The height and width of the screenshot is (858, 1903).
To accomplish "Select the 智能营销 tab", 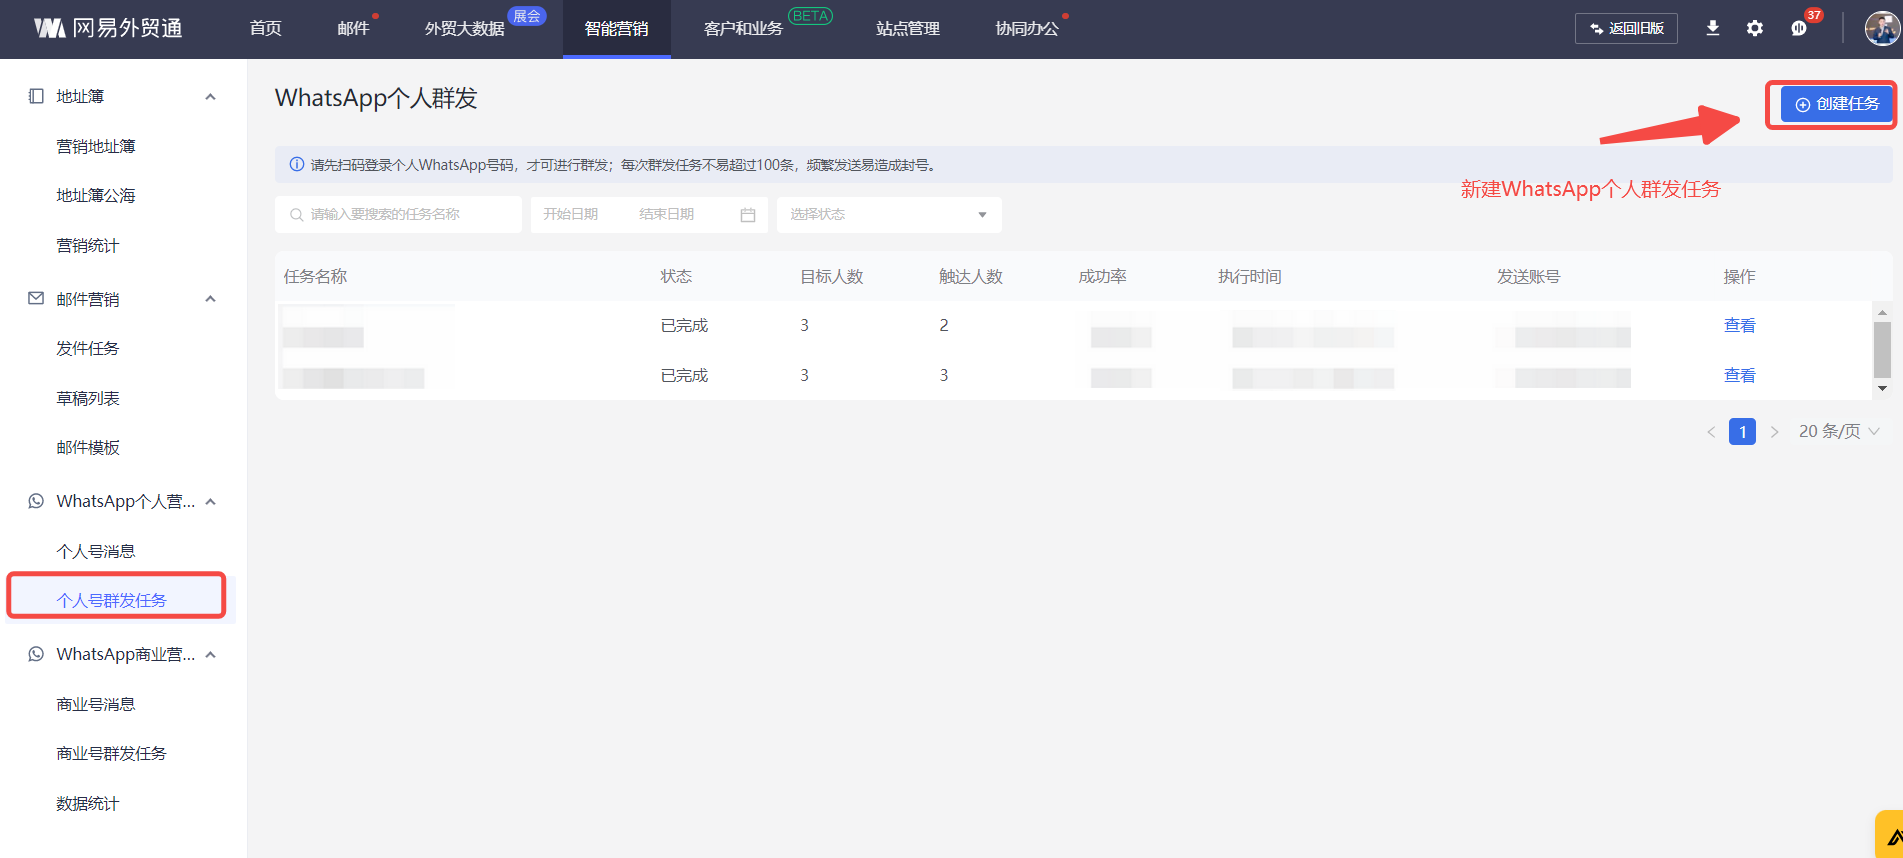I will pos(616,29).
